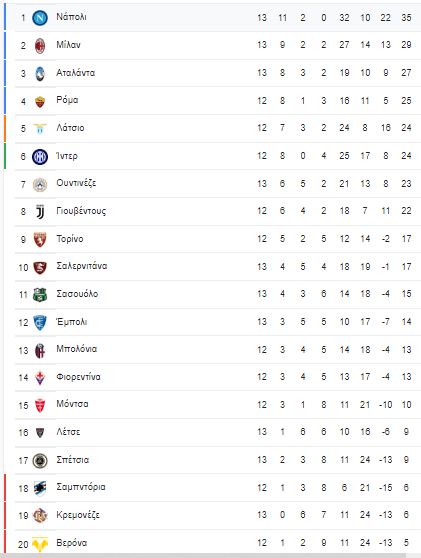This screenshot has width=421, height=558.
Task: Select the Σαλερνιτάνα team name
Action: (x=81, y=266)
